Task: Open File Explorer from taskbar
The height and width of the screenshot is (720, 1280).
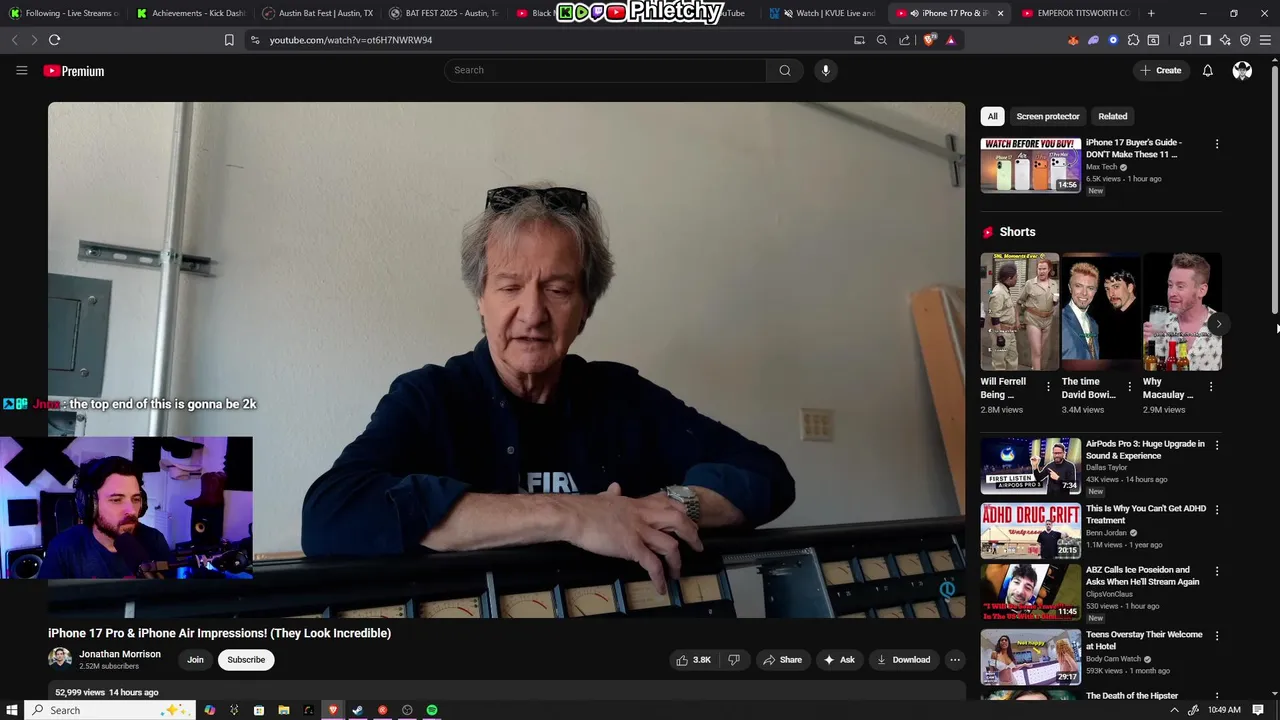Action: tap(284, 710)
